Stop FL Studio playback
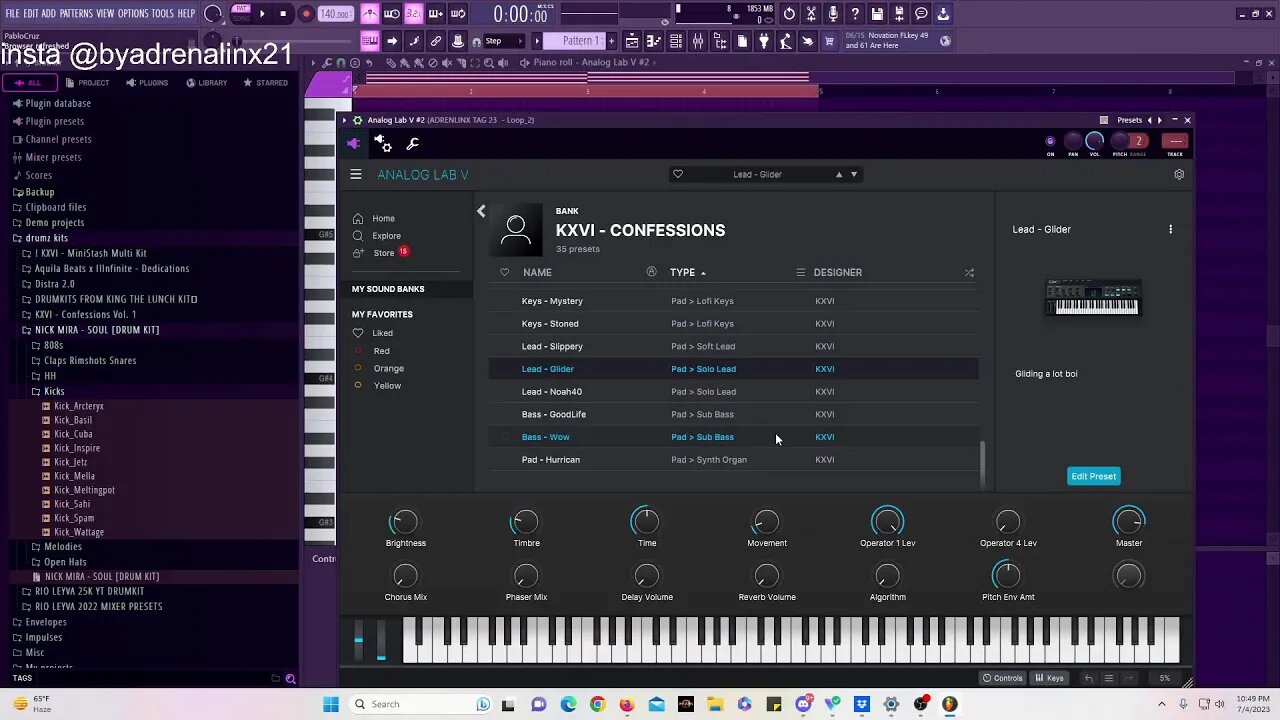Screen dimensions: 1280x720 (x=284, y=14)
